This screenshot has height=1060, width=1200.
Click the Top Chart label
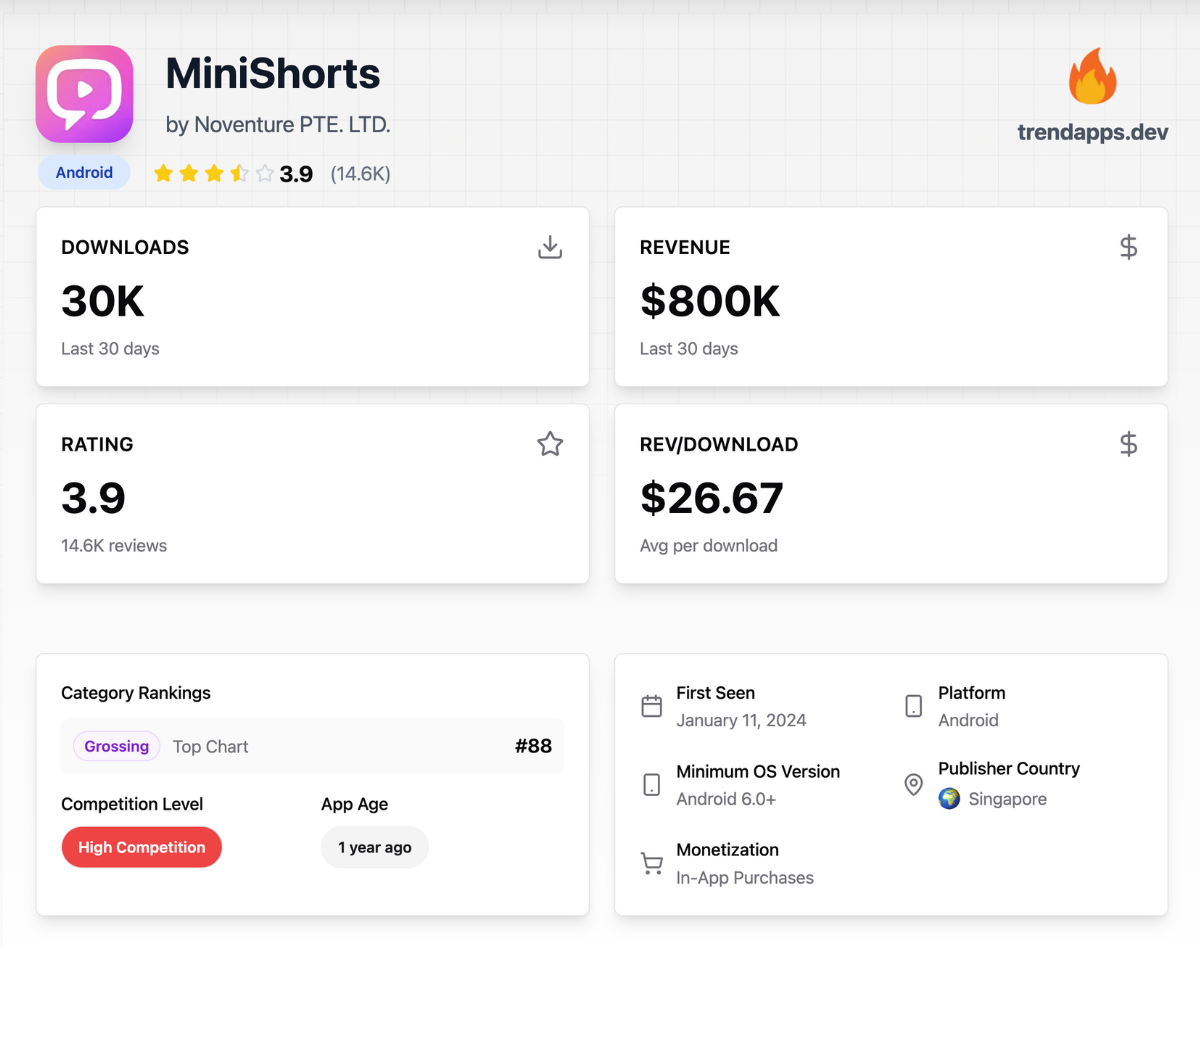coord(210,747)
